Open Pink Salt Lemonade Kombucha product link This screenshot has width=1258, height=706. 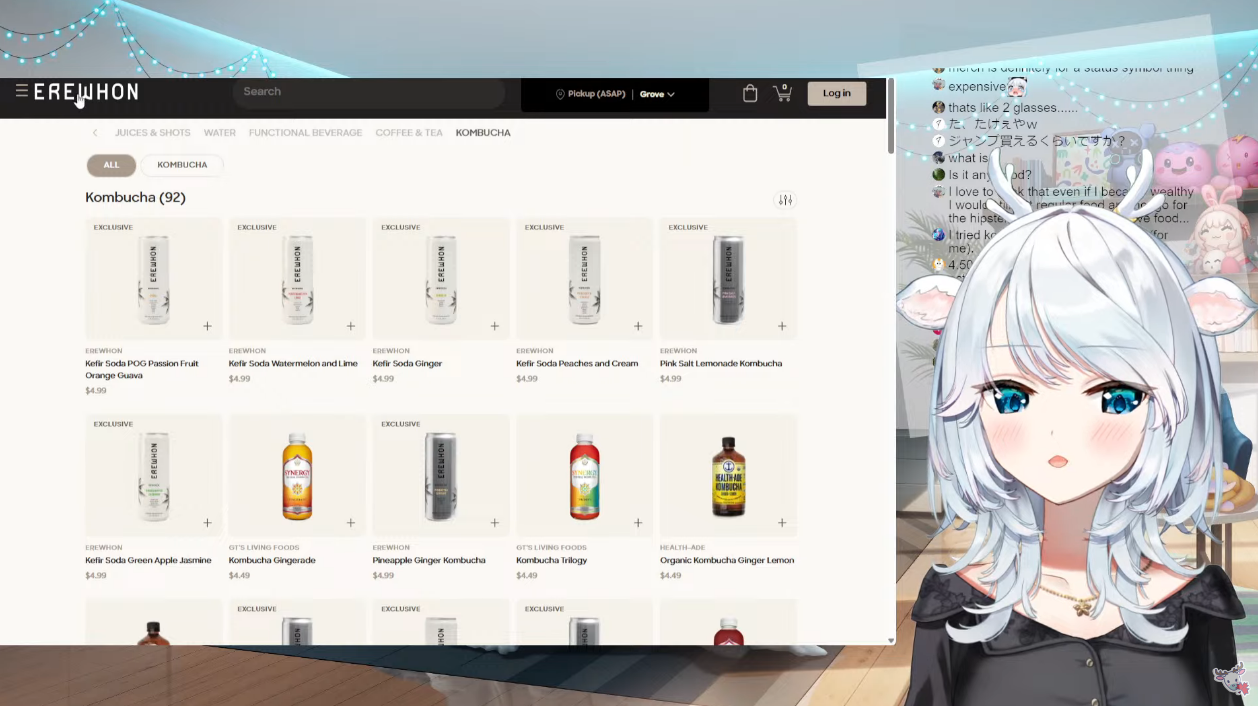pos(721,363)
